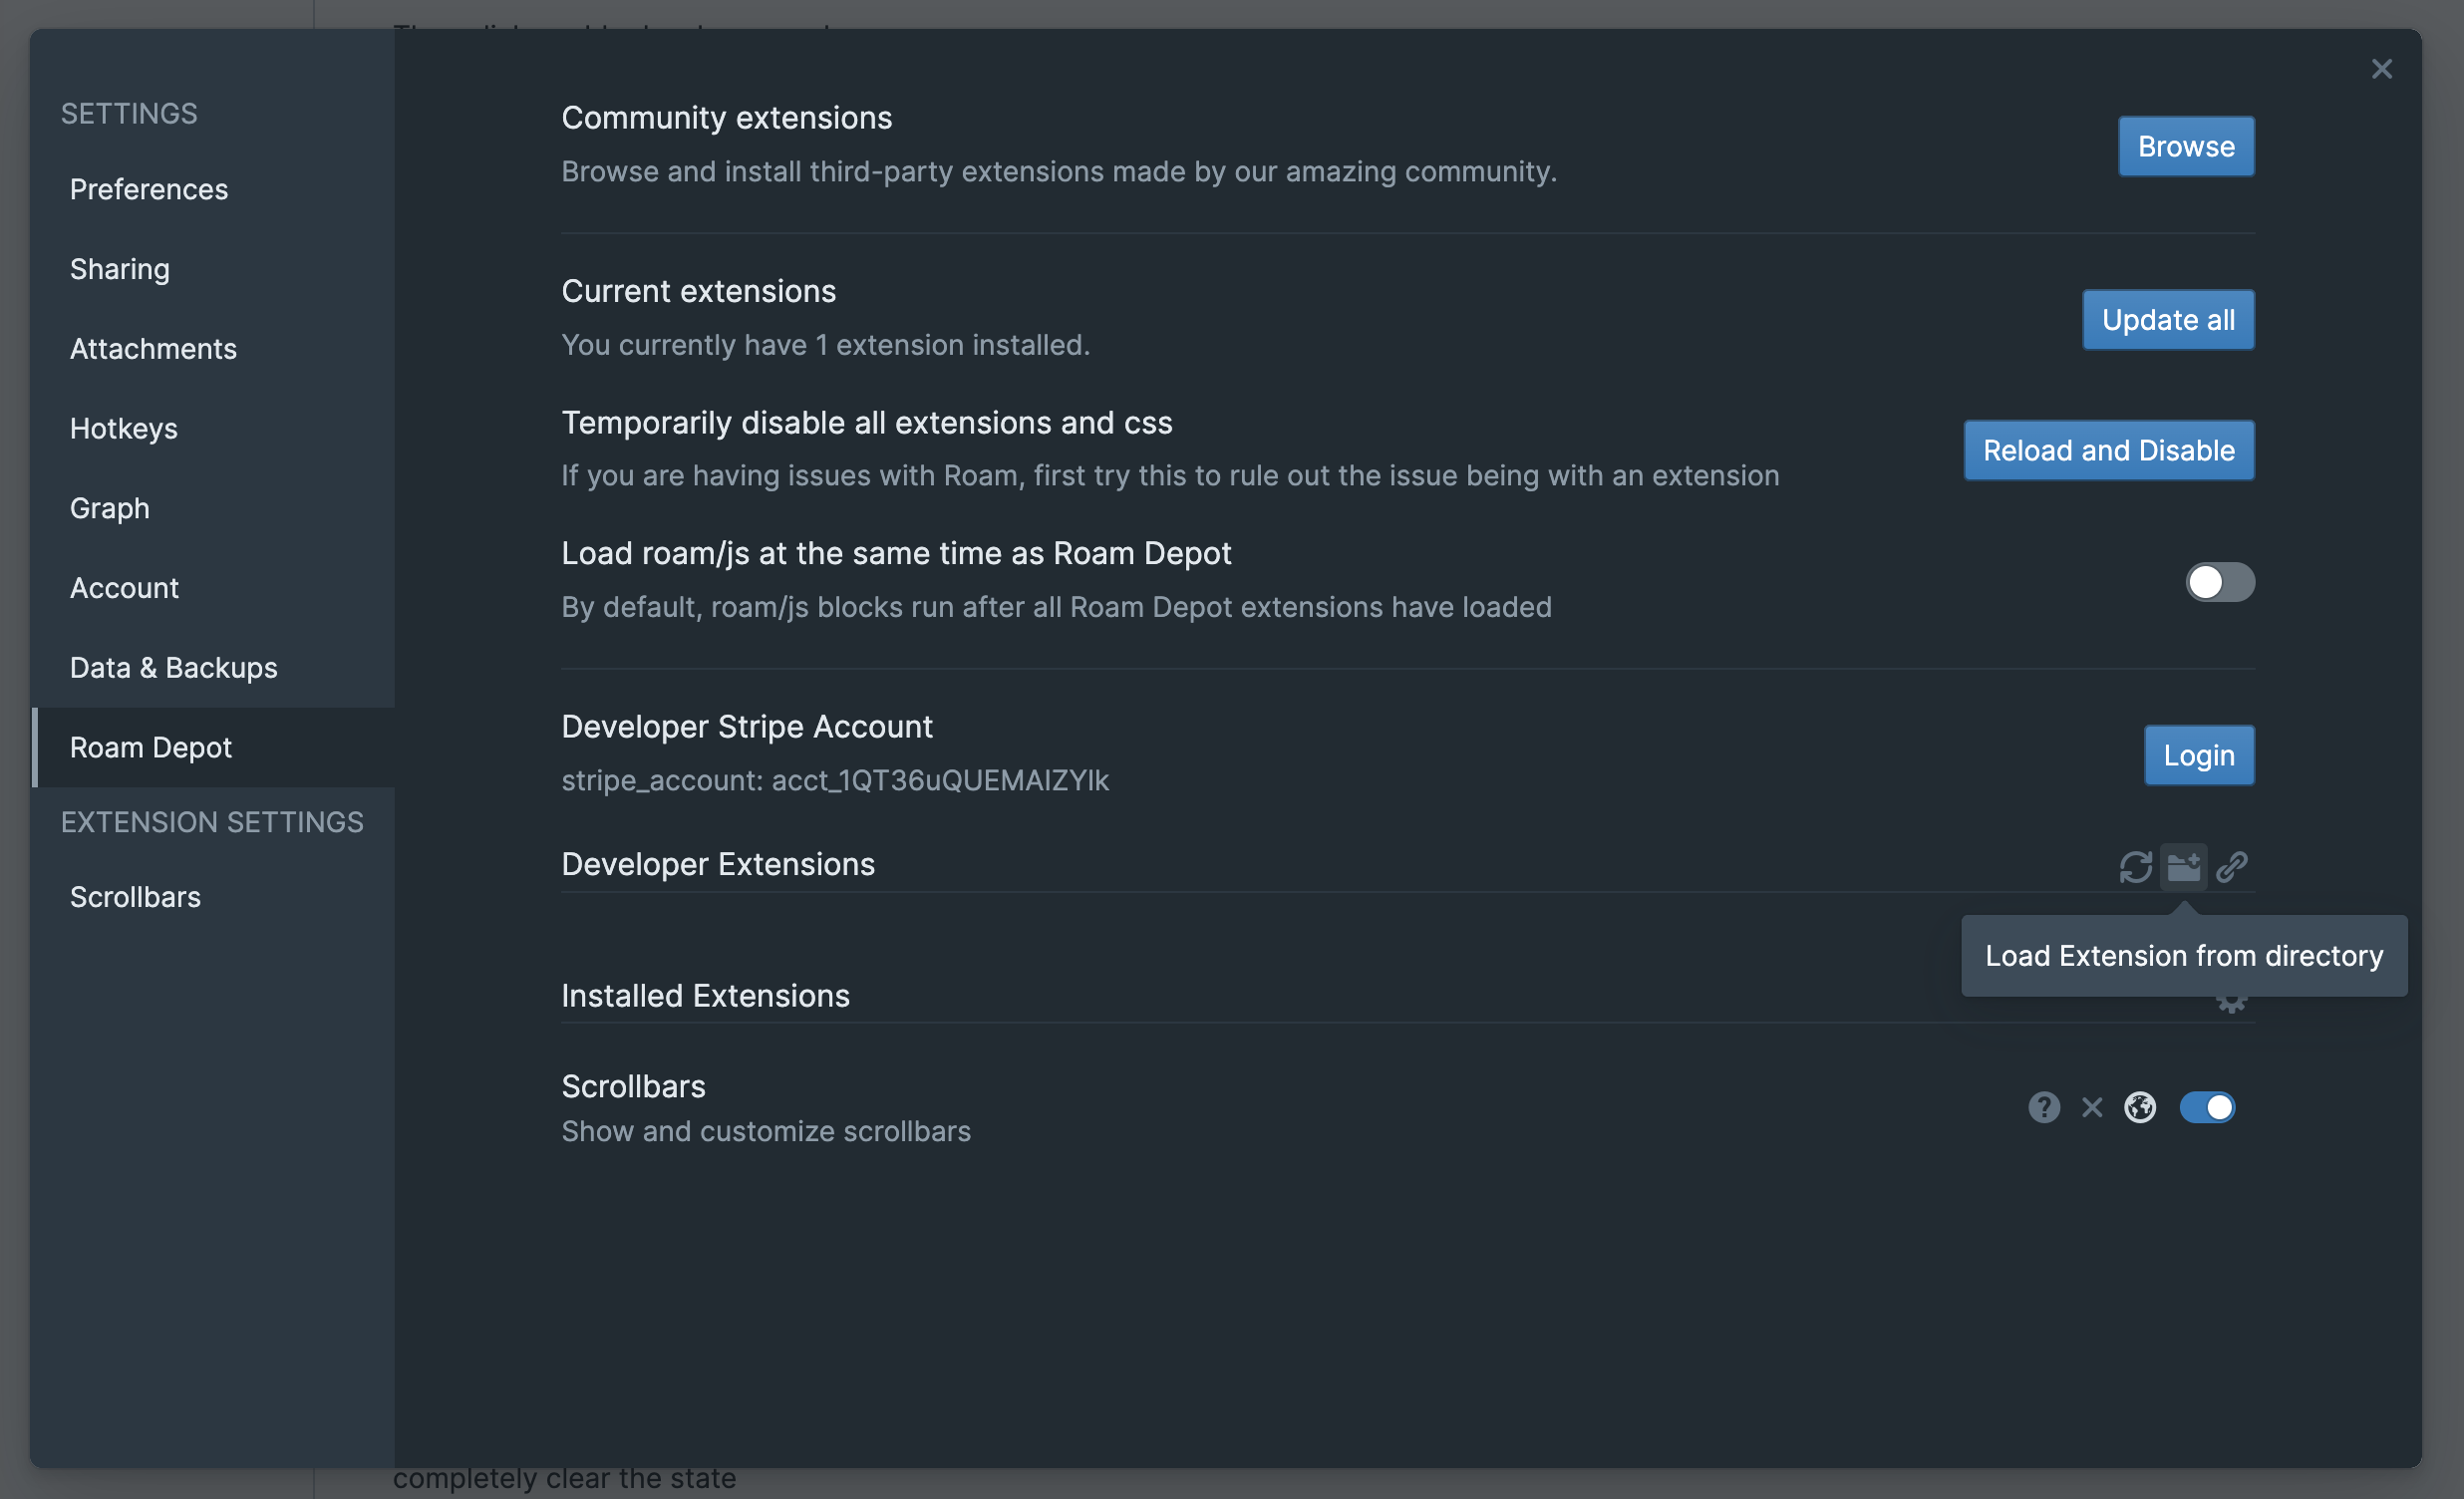This screenshot has width=2464, height=1499.
Task: Click the Update all button
Action: point(2167,320)
